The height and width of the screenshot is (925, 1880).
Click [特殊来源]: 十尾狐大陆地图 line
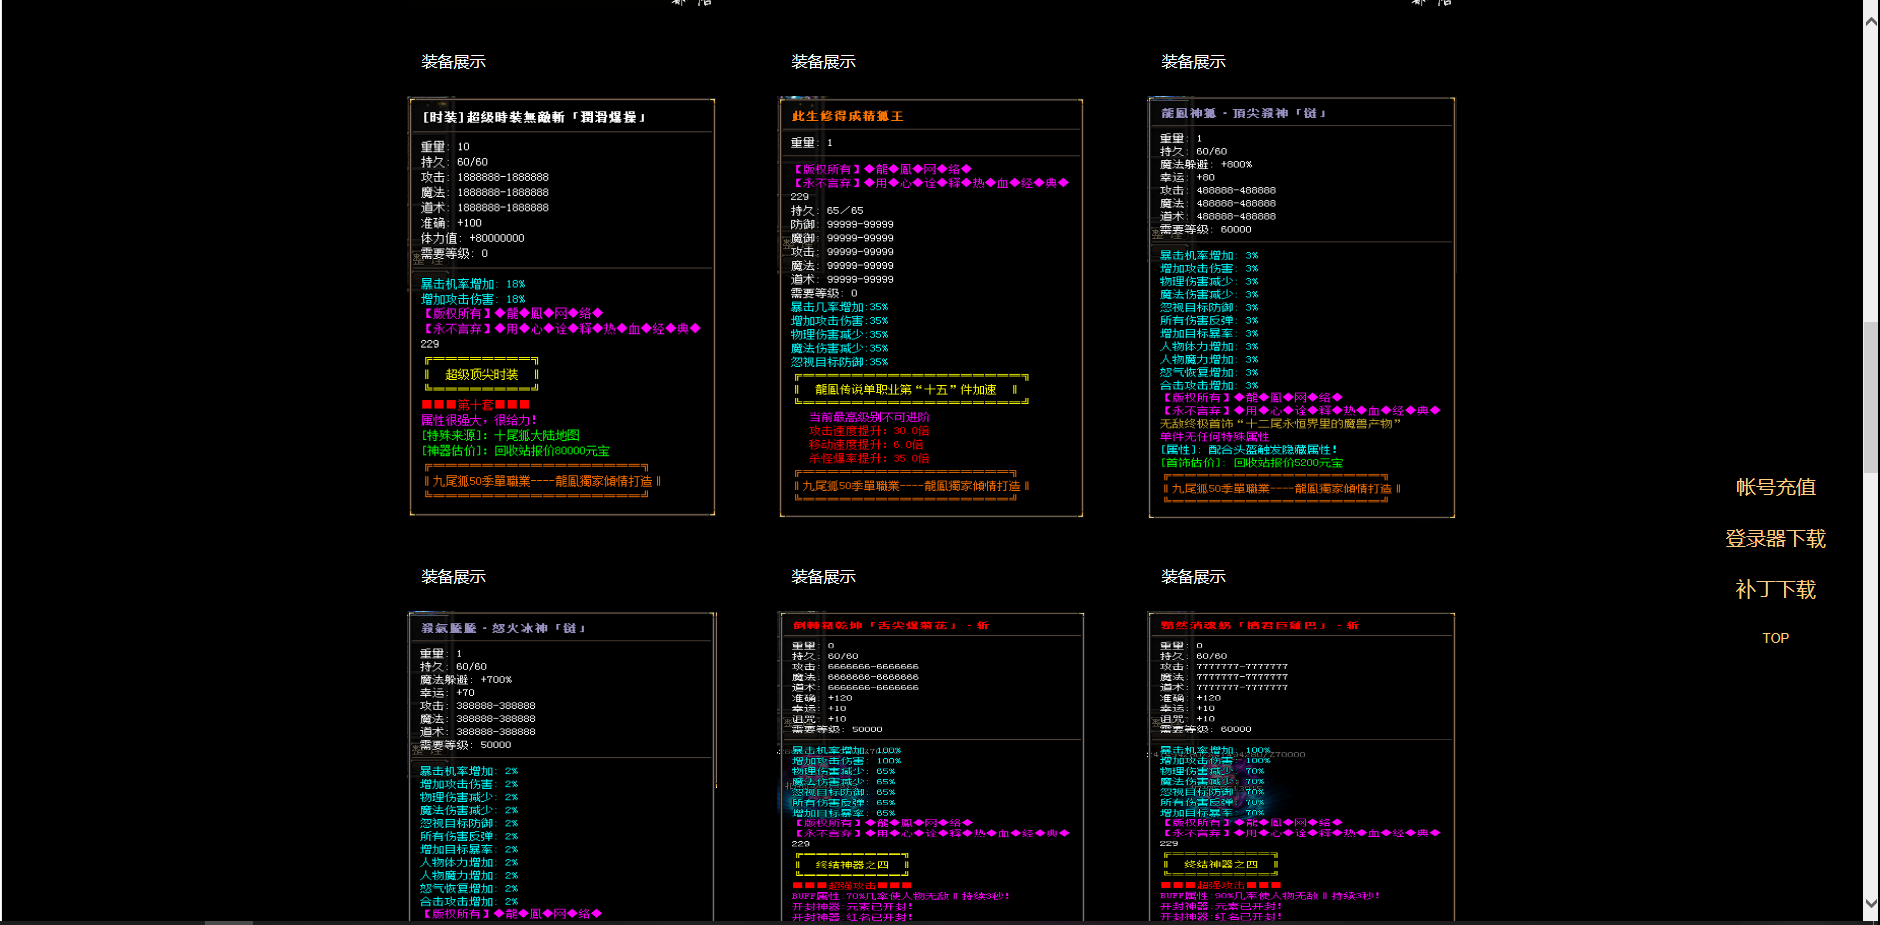(500, 435)
